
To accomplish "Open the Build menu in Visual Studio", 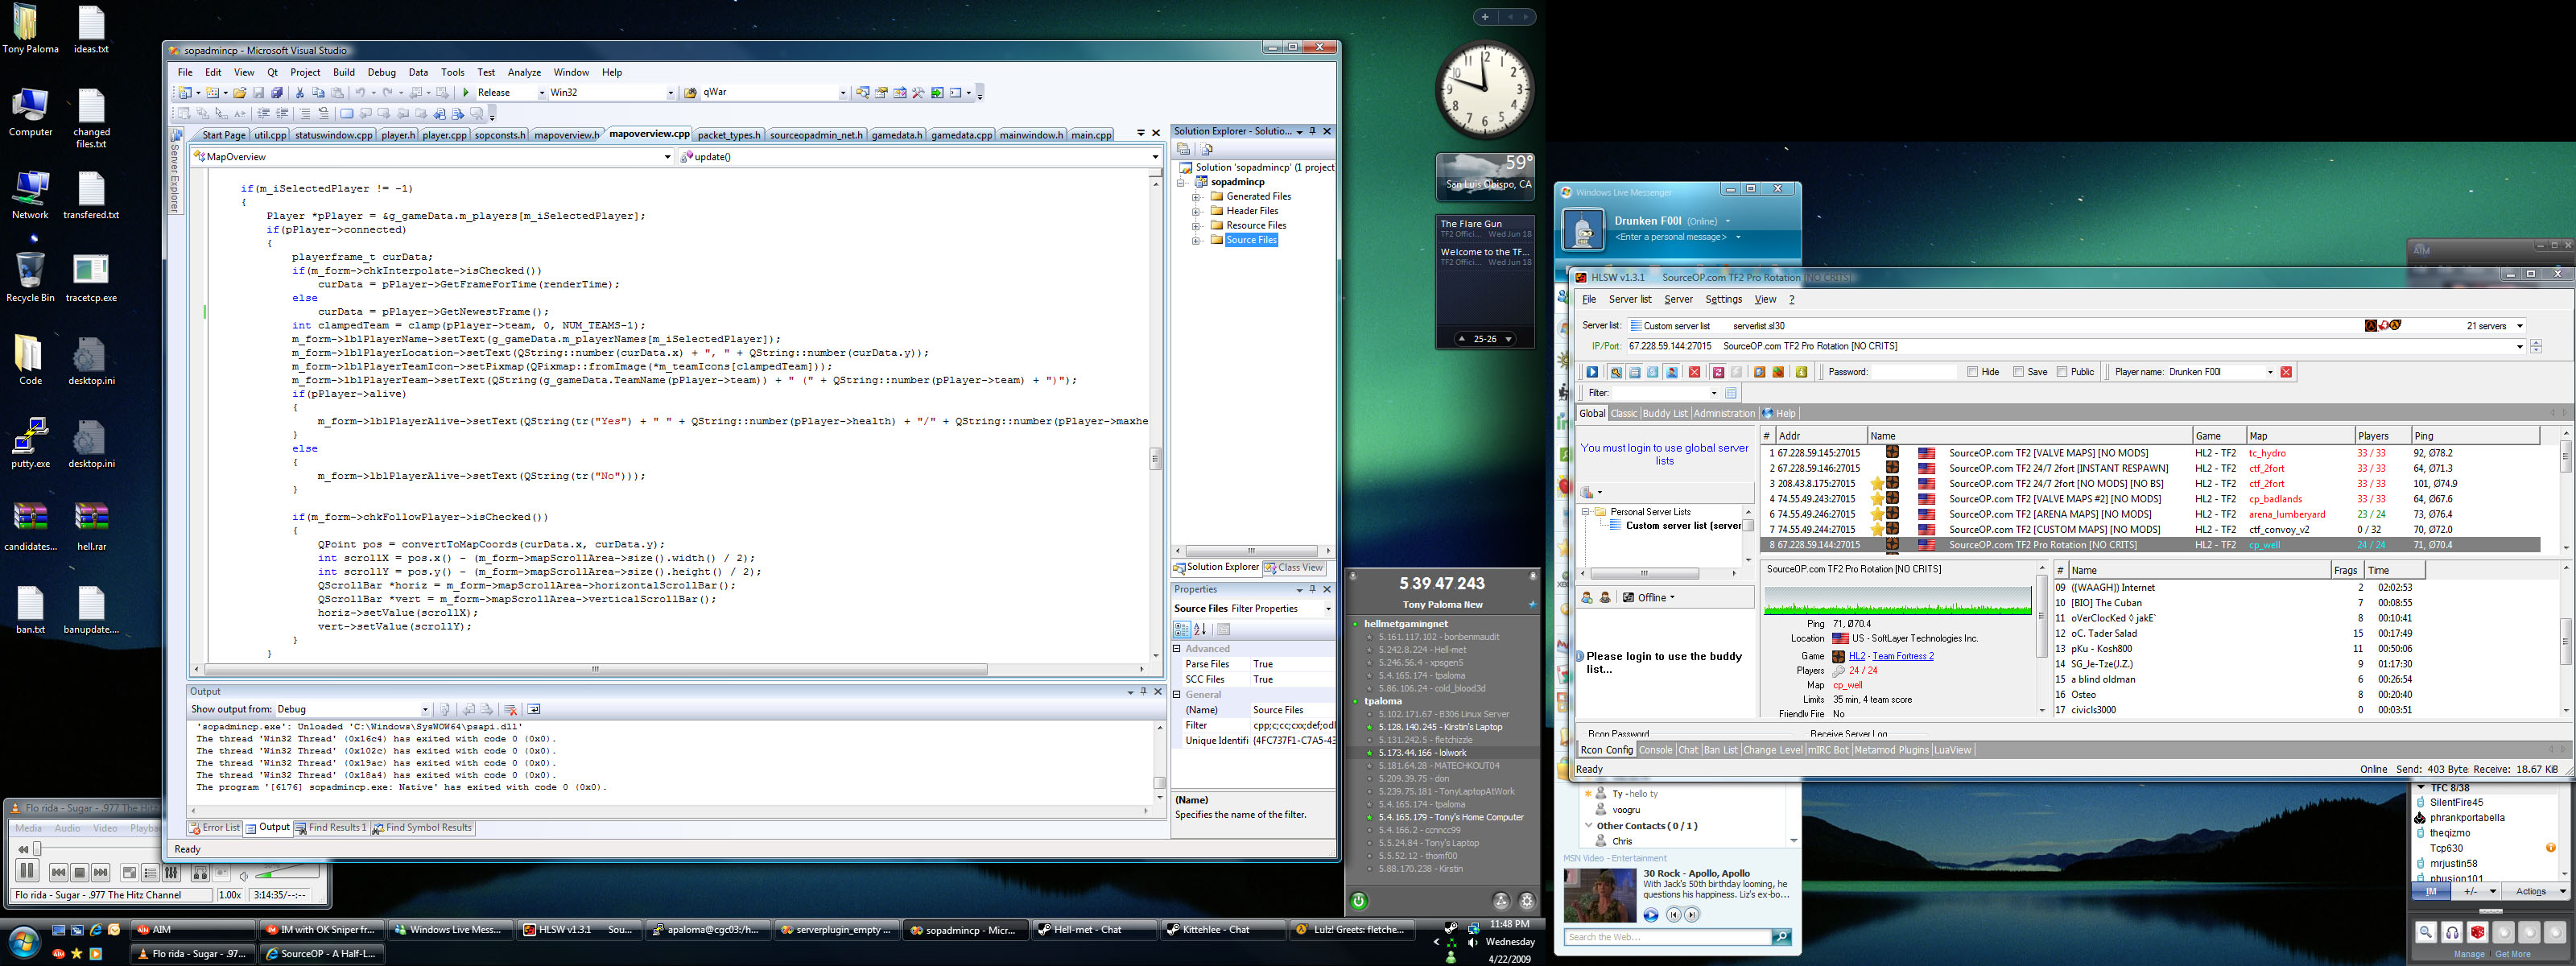I will [x=344, y=72].
